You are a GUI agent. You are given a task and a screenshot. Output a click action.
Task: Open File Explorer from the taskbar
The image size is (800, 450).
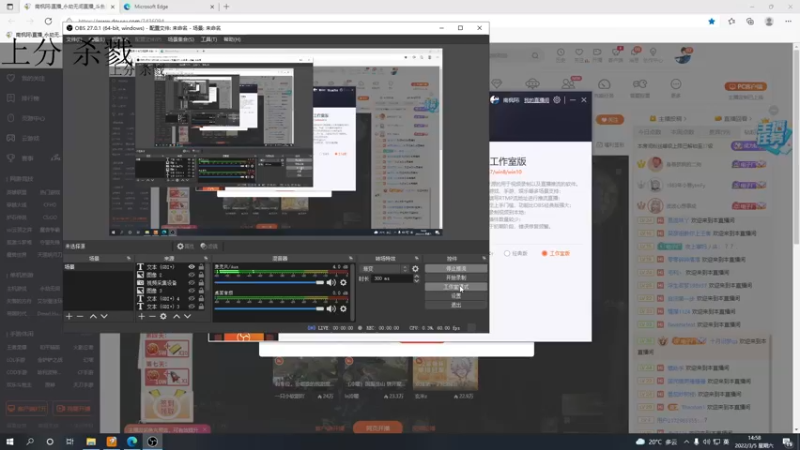(x=91, y=442)
